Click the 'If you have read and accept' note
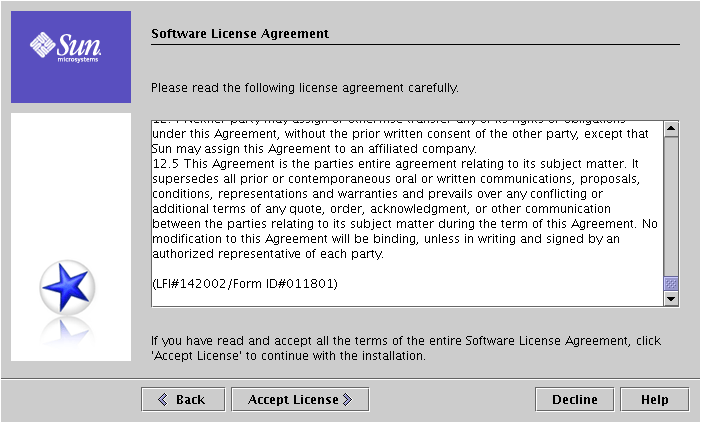 coord(405,348)
